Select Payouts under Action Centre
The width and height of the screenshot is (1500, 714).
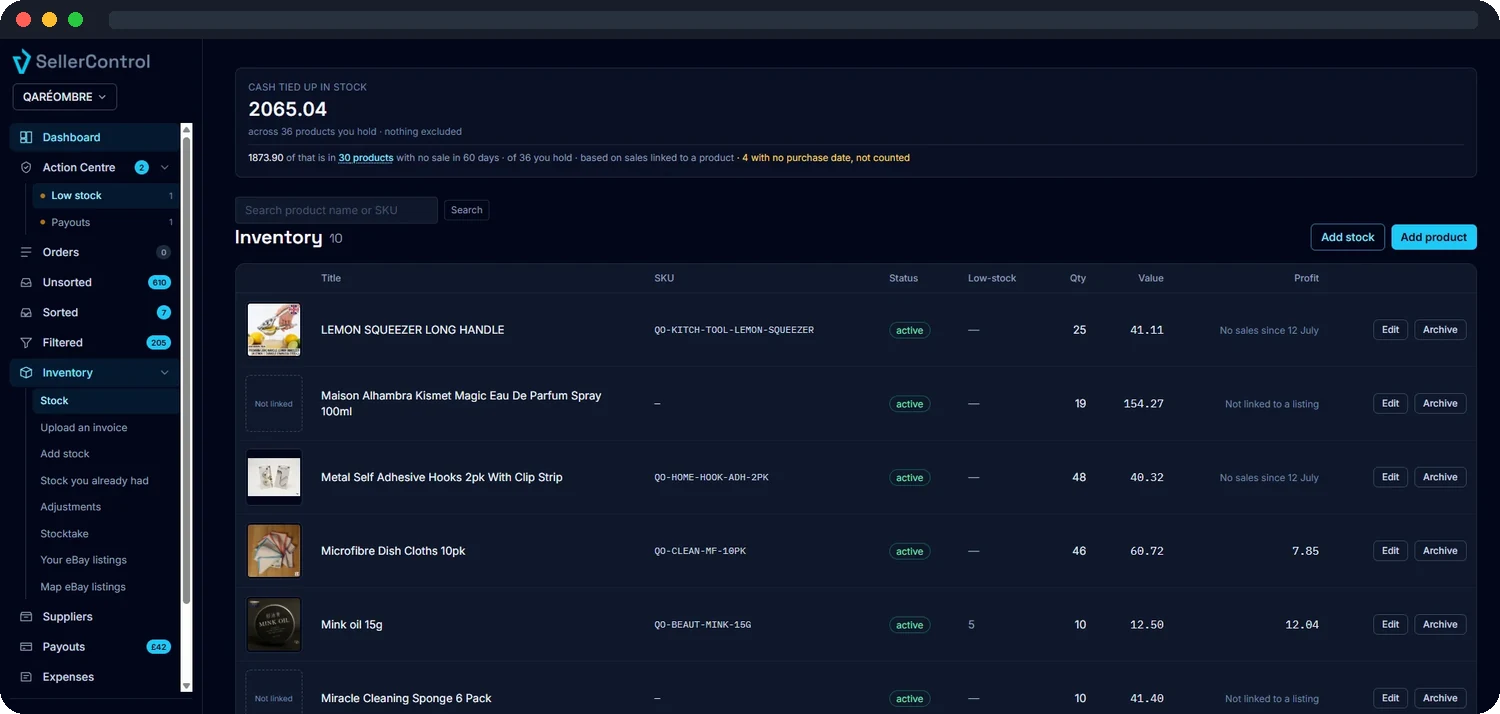point(105,222)
